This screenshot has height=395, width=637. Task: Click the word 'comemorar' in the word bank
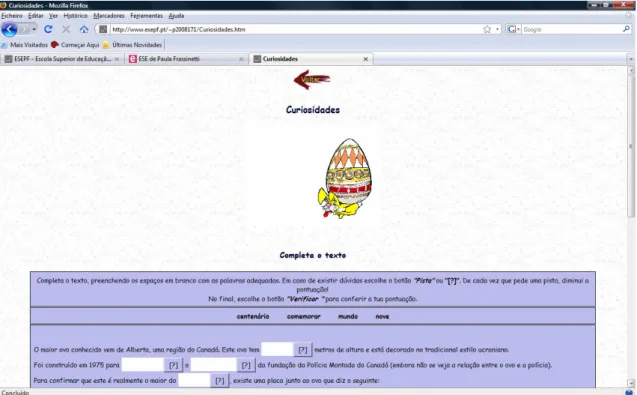tap(303, 316)
